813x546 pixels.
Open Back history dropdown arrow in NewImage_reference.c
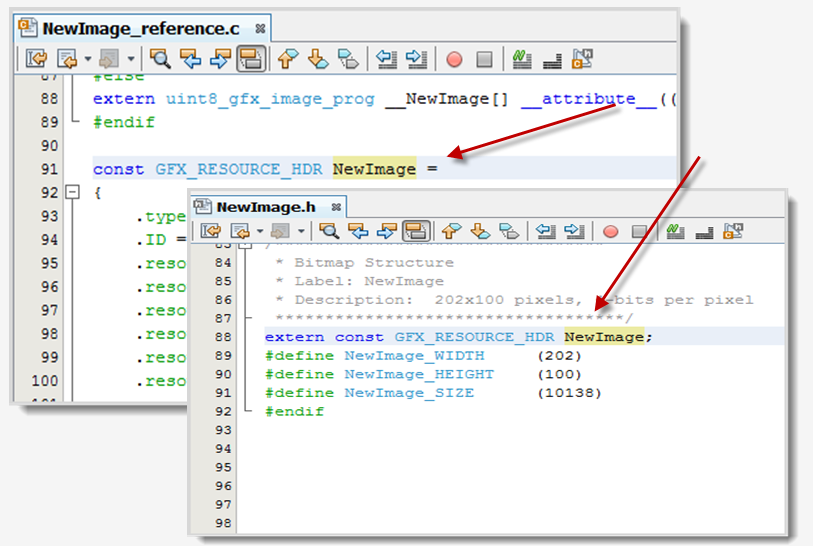(x=87, y=59)
